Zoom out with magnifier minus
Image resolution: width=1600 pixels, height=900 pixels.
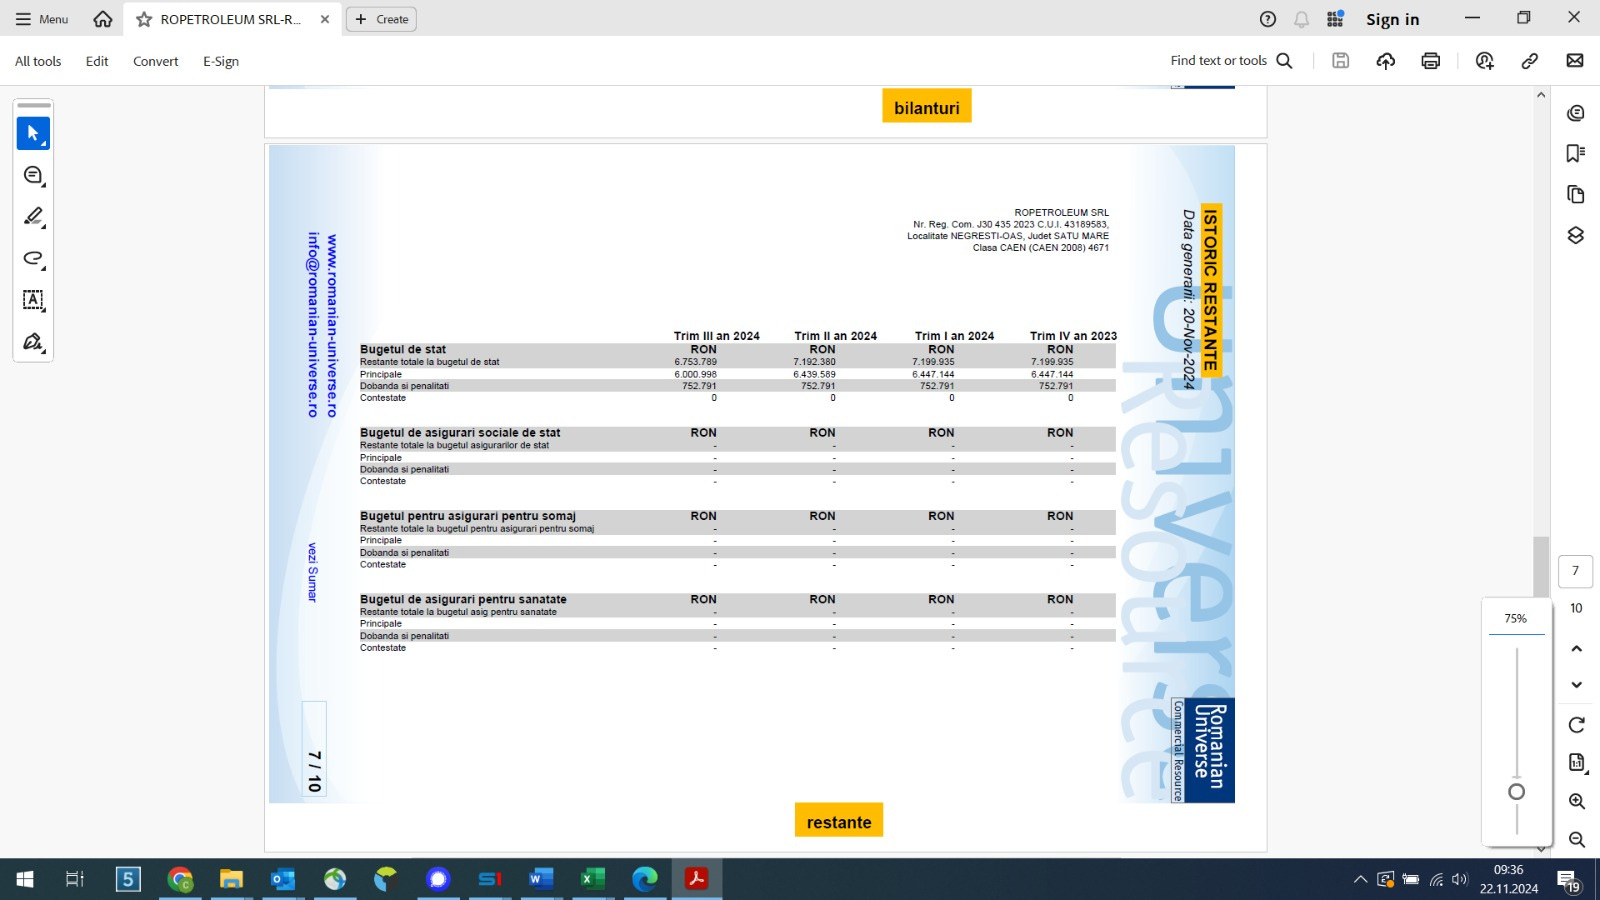pyautogui.click(x=1577, y=840)
